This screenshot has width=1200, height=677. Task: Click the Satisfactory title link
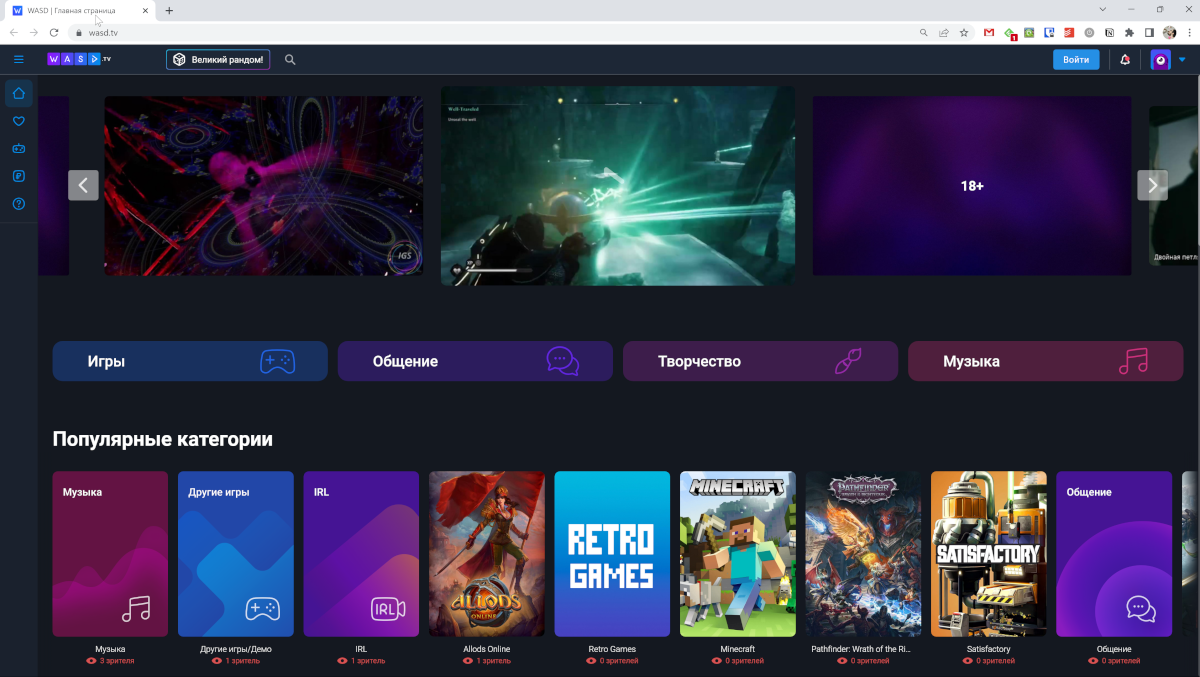(989, 649)
